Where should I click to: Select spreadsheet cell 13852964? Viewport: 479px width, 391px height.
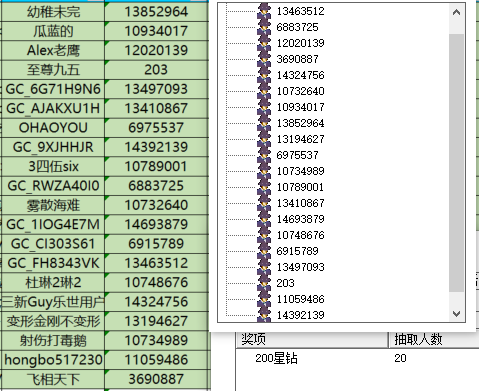click(x=156, y=12)
